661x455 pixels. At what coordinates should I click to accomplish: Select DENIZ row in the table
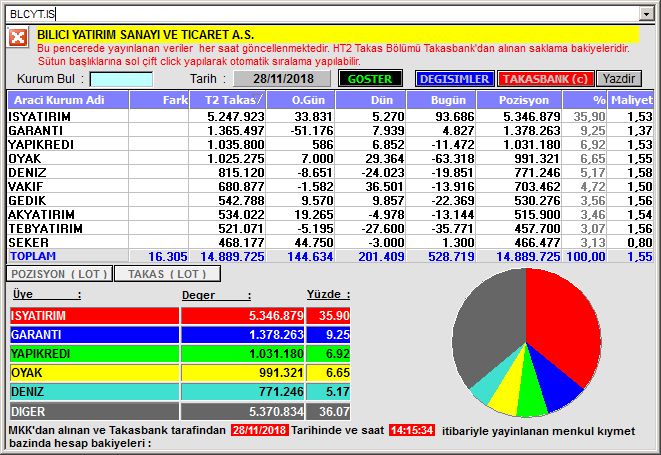click(330, 172)
